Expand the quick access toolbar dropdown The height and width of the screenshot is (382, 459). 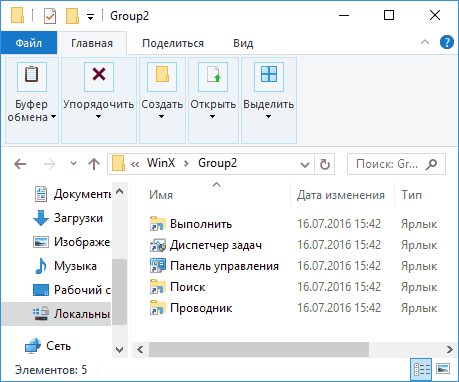(x=90, y=17)
